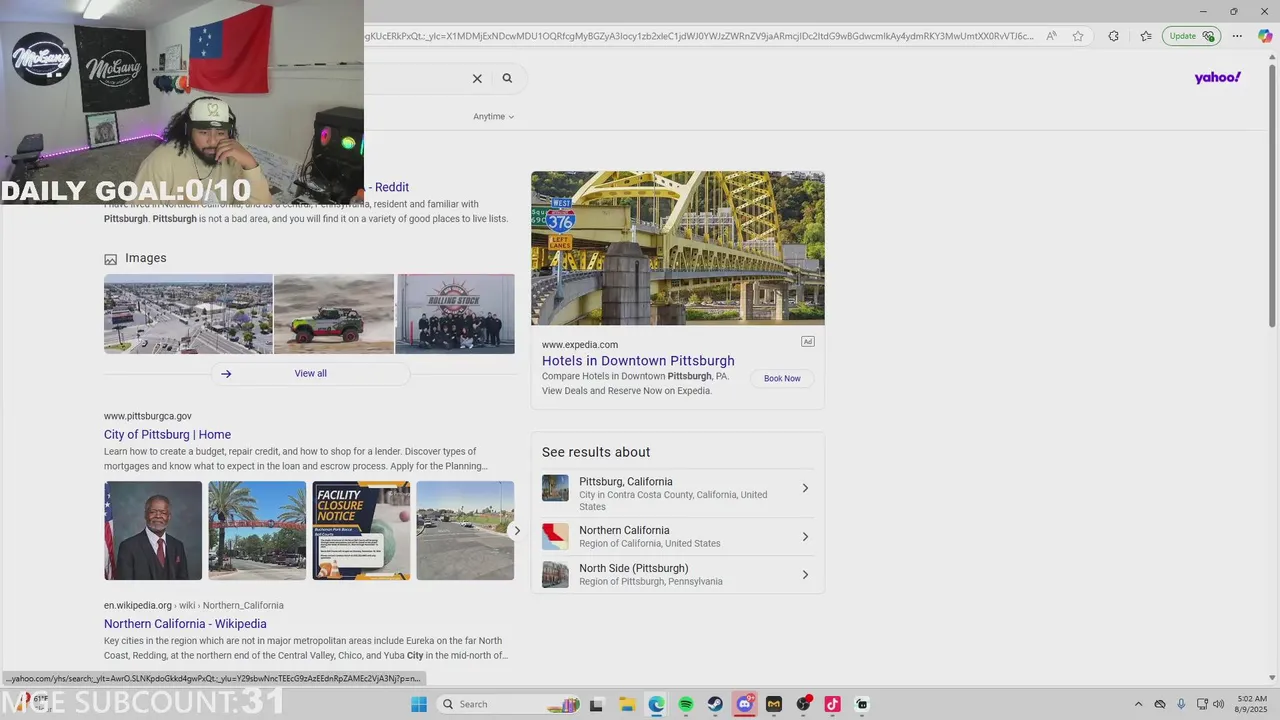Click the magnifier search icon in Yahoo search box
1280x720 pixels.
(507, 78)
